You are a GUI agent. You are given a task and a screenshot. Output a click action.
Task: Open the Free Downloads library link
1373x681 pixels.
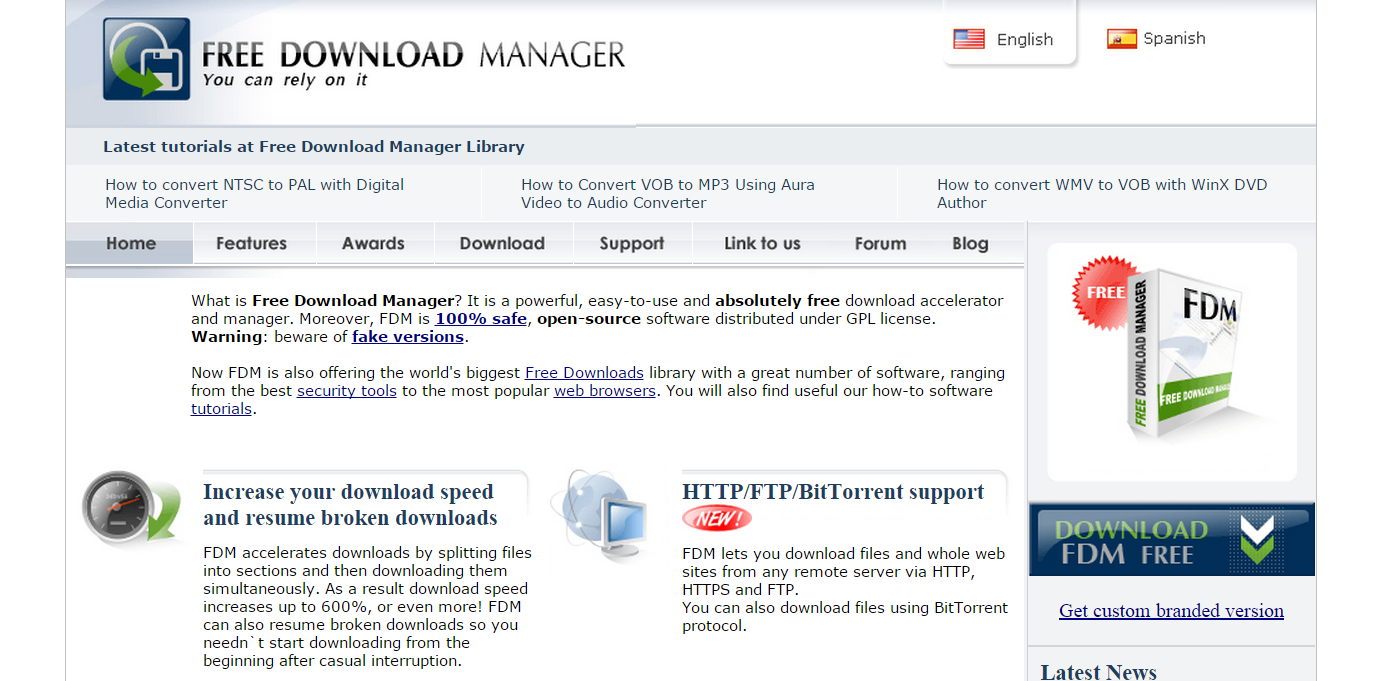coord(584,373)
